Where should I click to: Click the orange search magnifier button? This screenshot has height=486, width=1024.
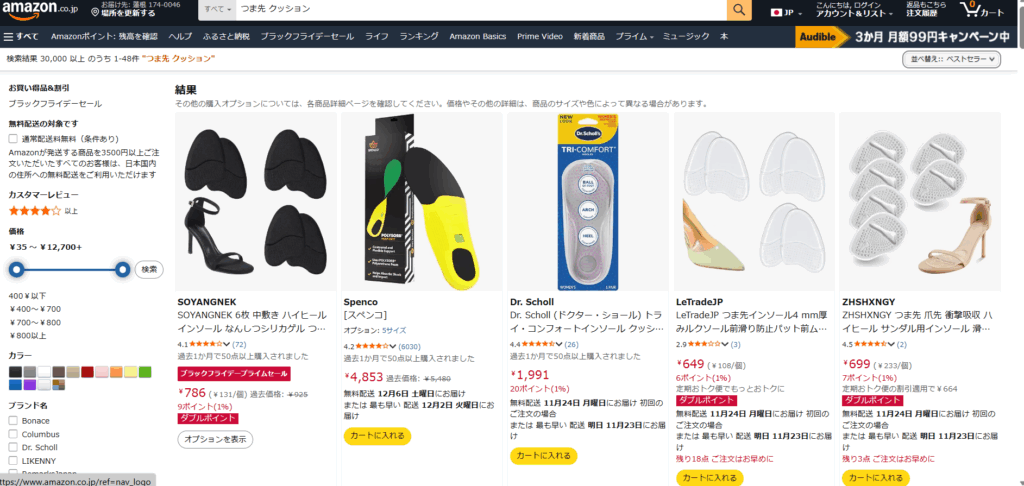click(x=739, y=10)
